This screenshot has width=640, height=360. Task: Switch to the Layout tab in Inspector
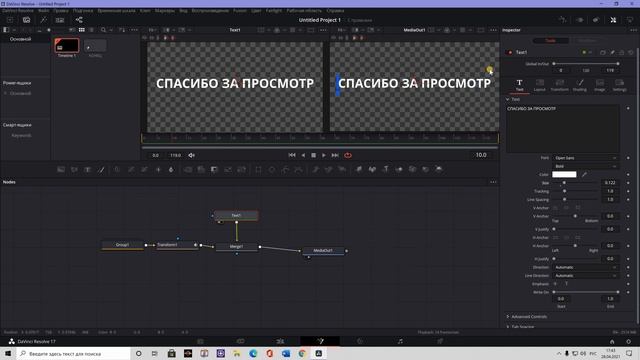pos(540,85)
